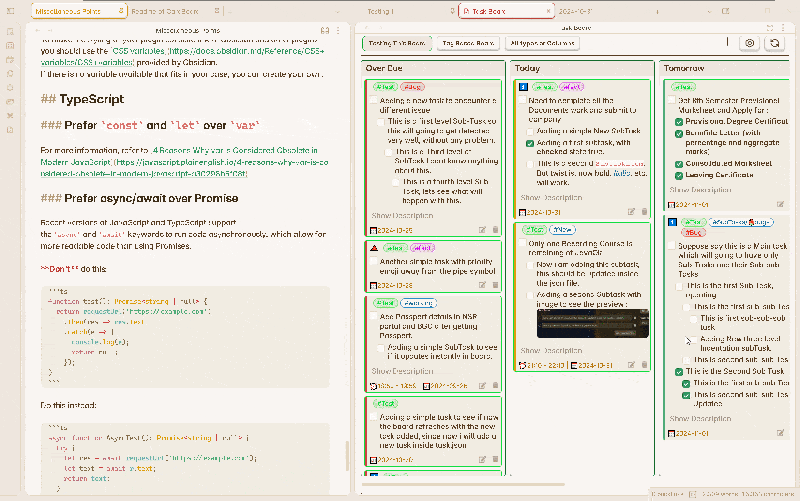Delete the 'Adding a new task to encounter' card
Viewport: 800px width, 501px height.
(495, 230)
